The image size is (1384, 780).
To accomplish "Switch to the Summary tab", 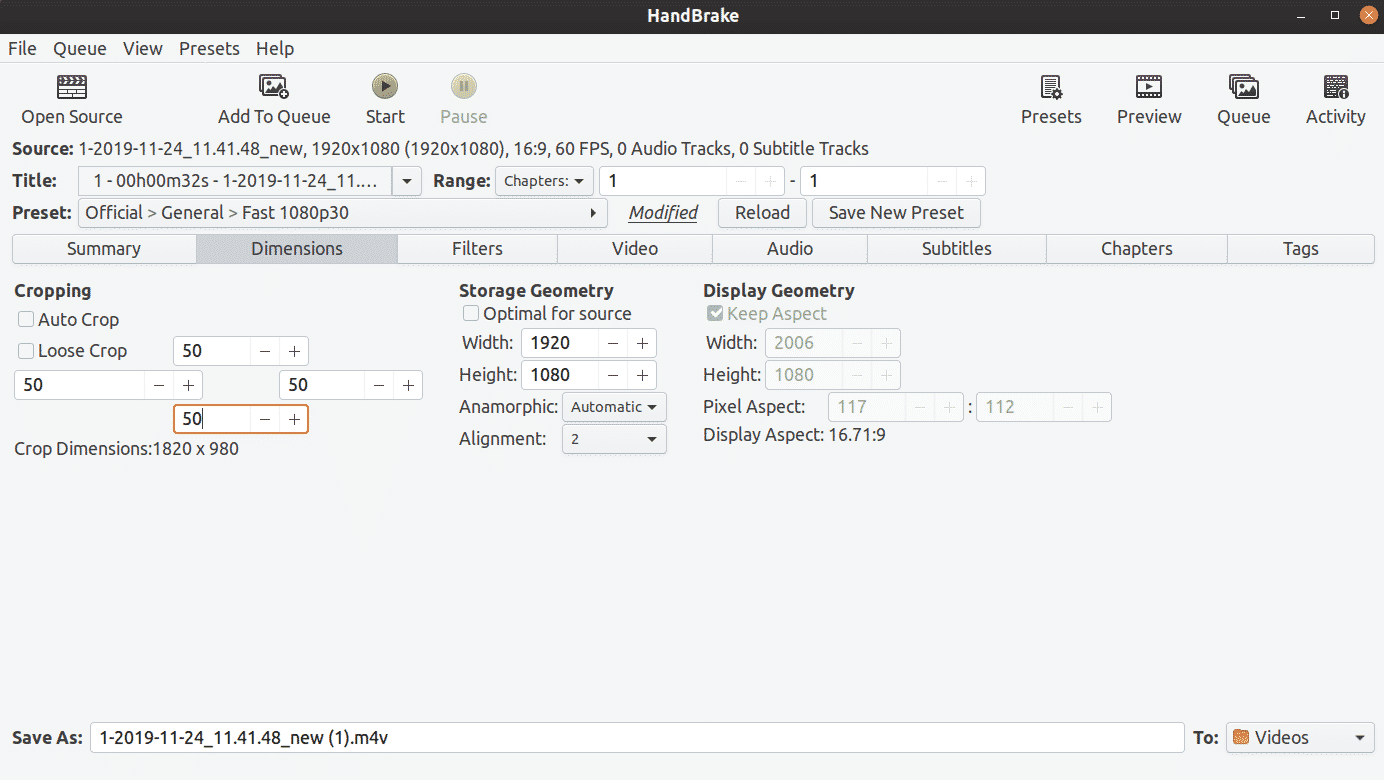I will tap(104, 249).
